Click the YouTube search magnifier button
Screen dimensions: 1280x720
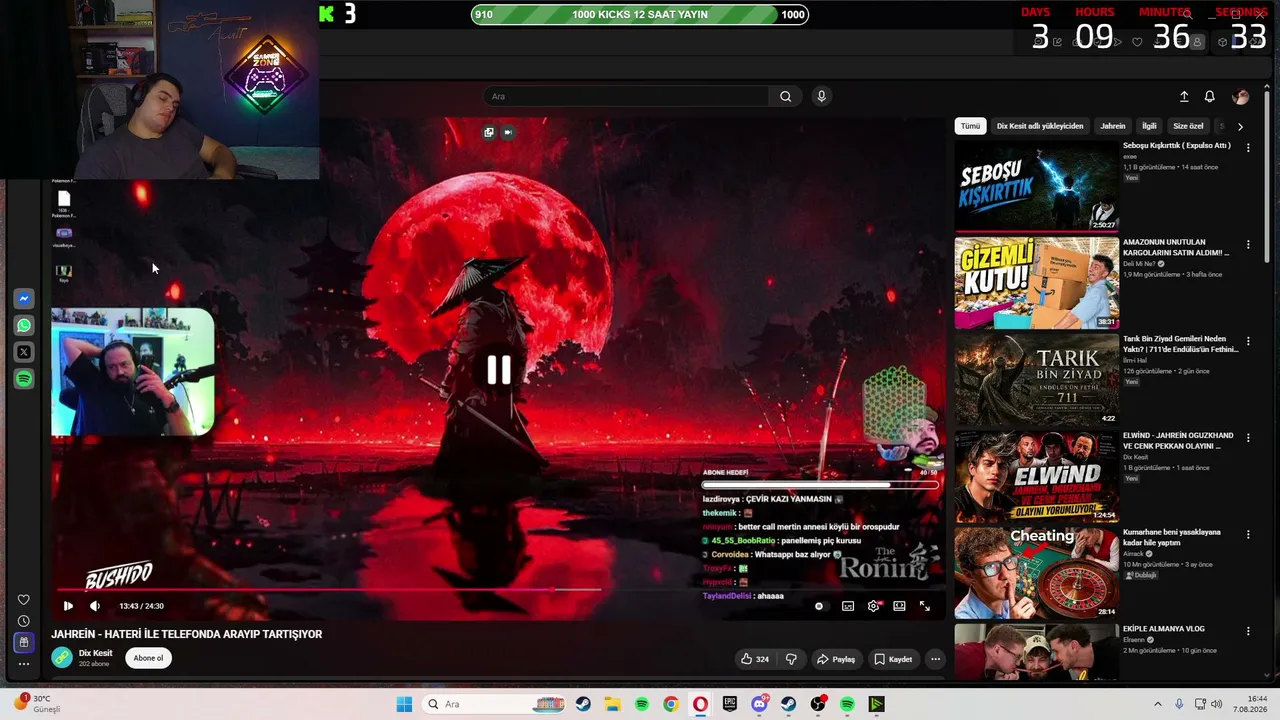785,97
